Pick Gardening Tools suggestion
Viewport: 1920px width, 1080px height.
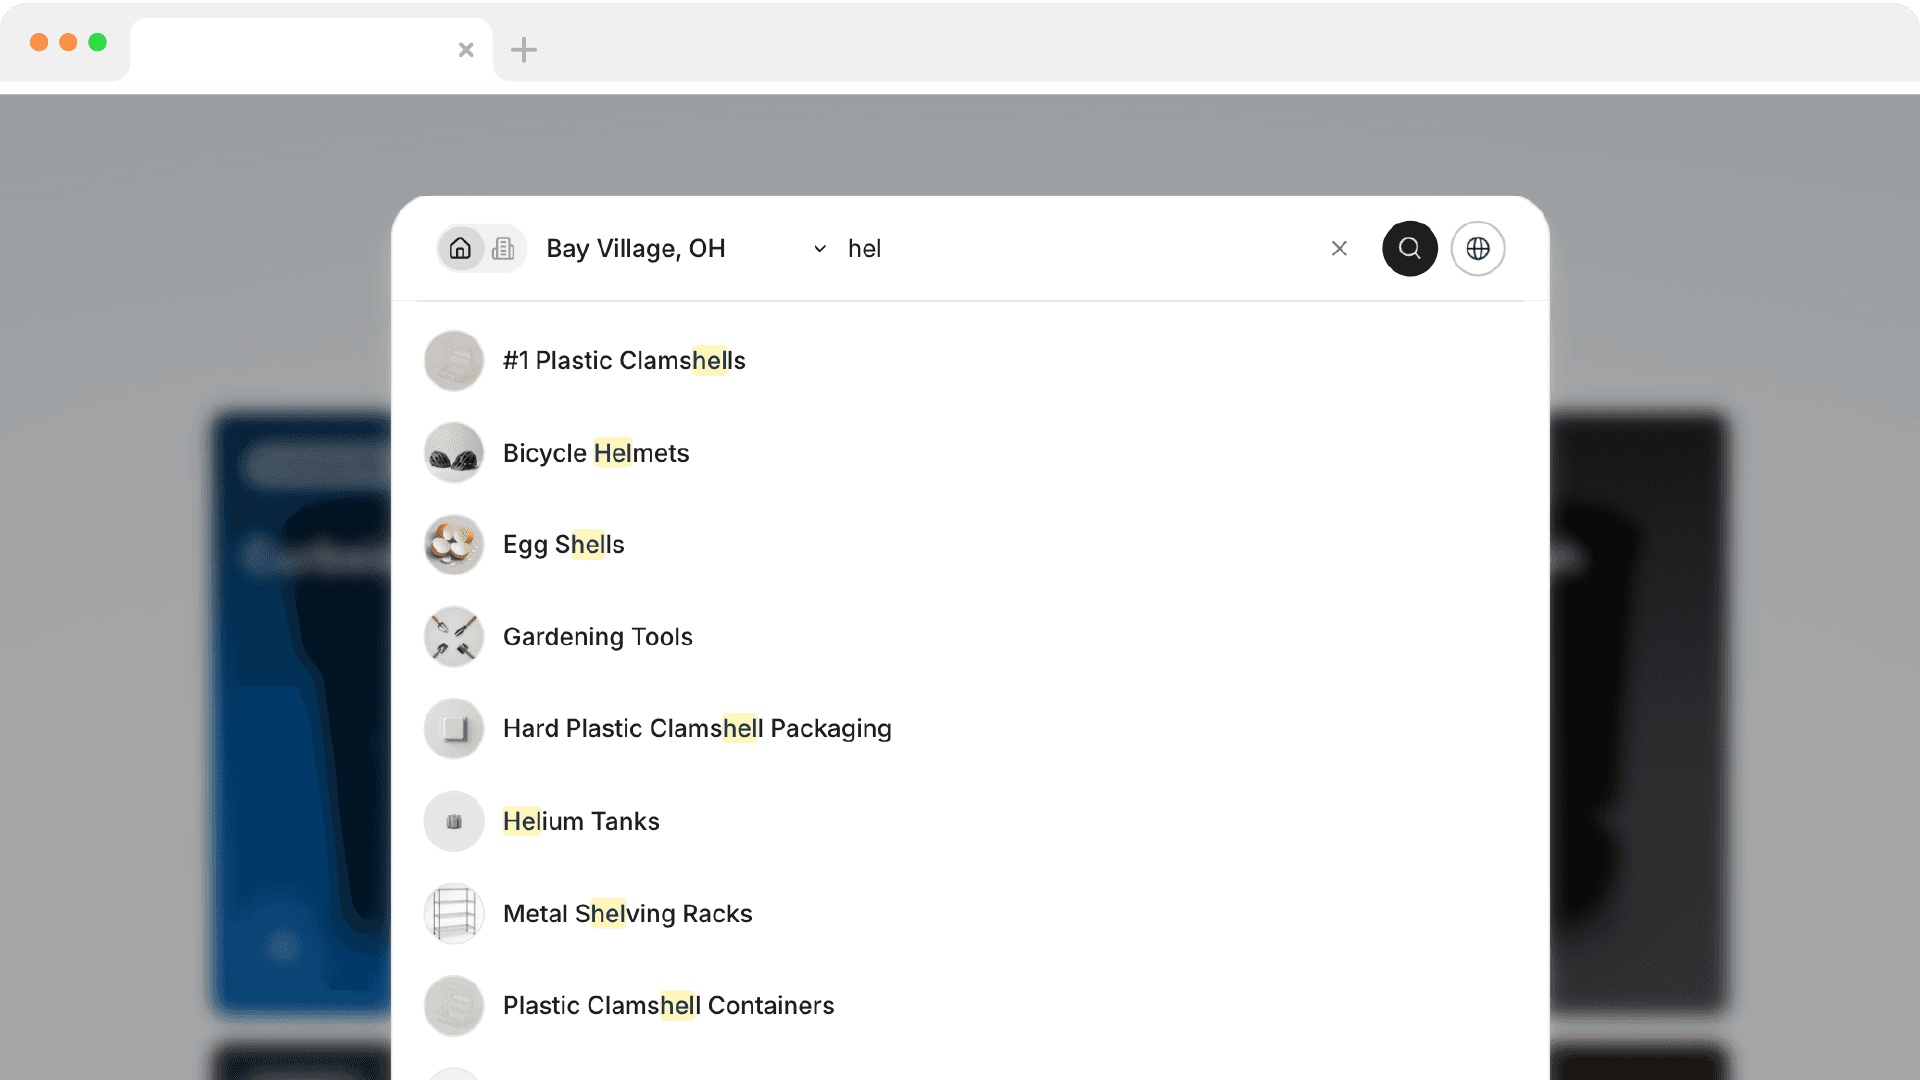coord(597,637)
